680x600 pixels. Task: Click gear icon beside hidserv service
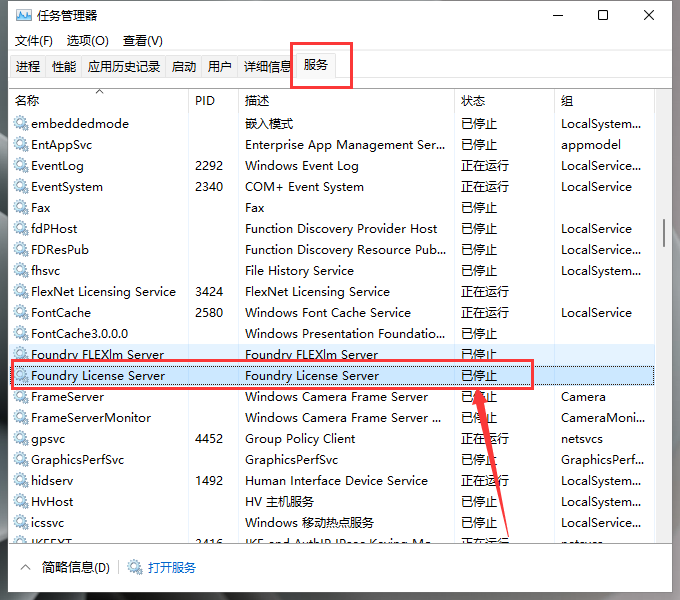pyautogui.click(x=21, y=480)
